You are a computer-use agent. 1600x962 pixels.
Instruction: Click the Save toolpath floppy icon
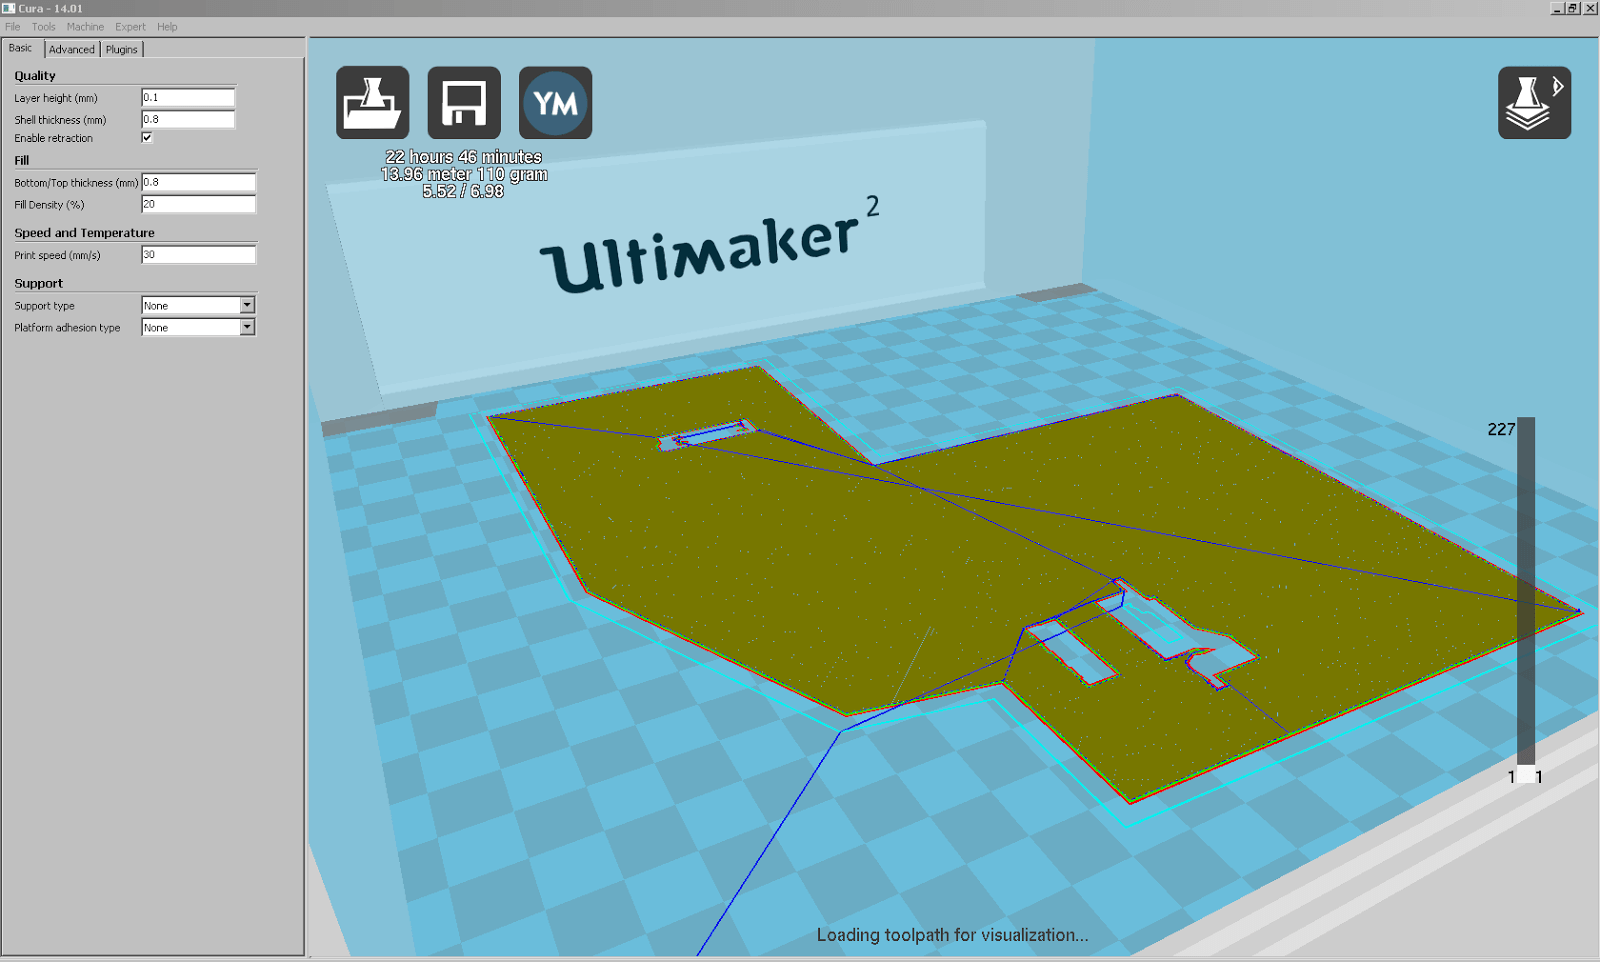click(x=464, y=102)
